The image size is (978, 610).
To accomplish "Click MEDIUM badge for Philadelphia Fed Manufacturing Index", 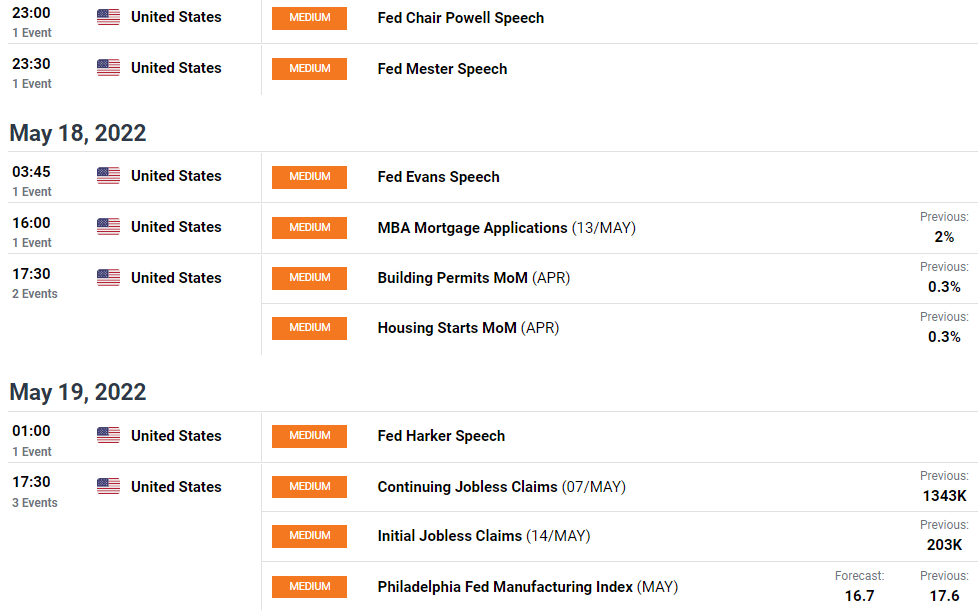I will 309,586.
